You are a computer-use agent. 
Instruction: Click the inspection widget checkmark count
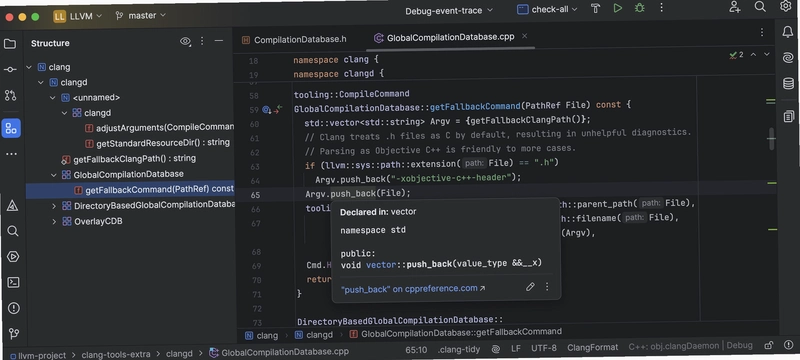coord(736,55)
